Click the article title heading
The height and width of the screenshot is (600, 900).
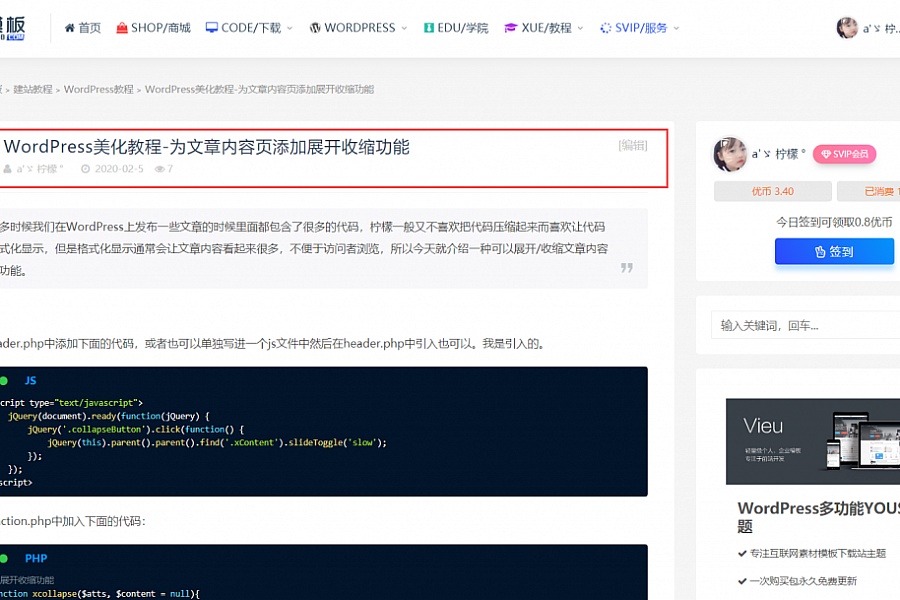(207, 147)
